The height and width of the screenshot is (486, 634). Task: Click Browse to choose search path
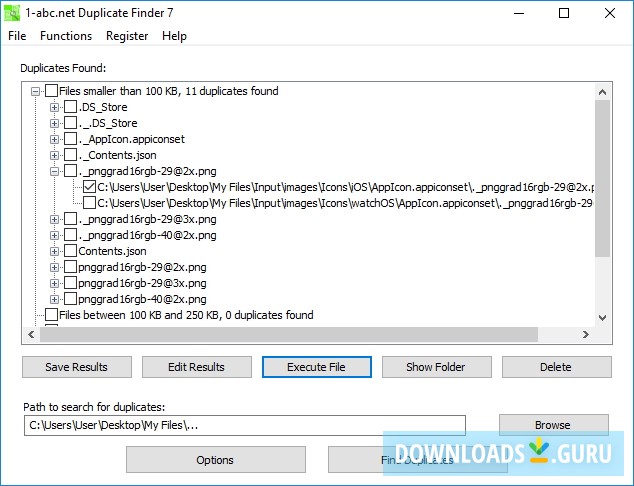coord(554,425)
